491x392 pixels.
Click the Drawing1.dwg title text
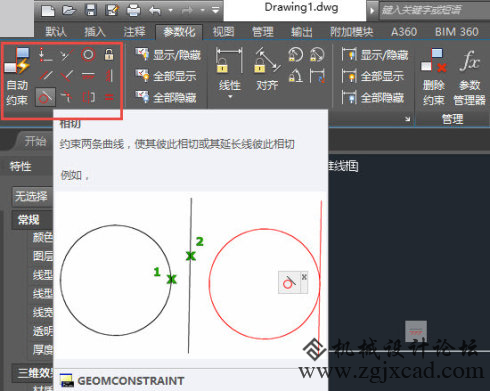coord(301,8)
